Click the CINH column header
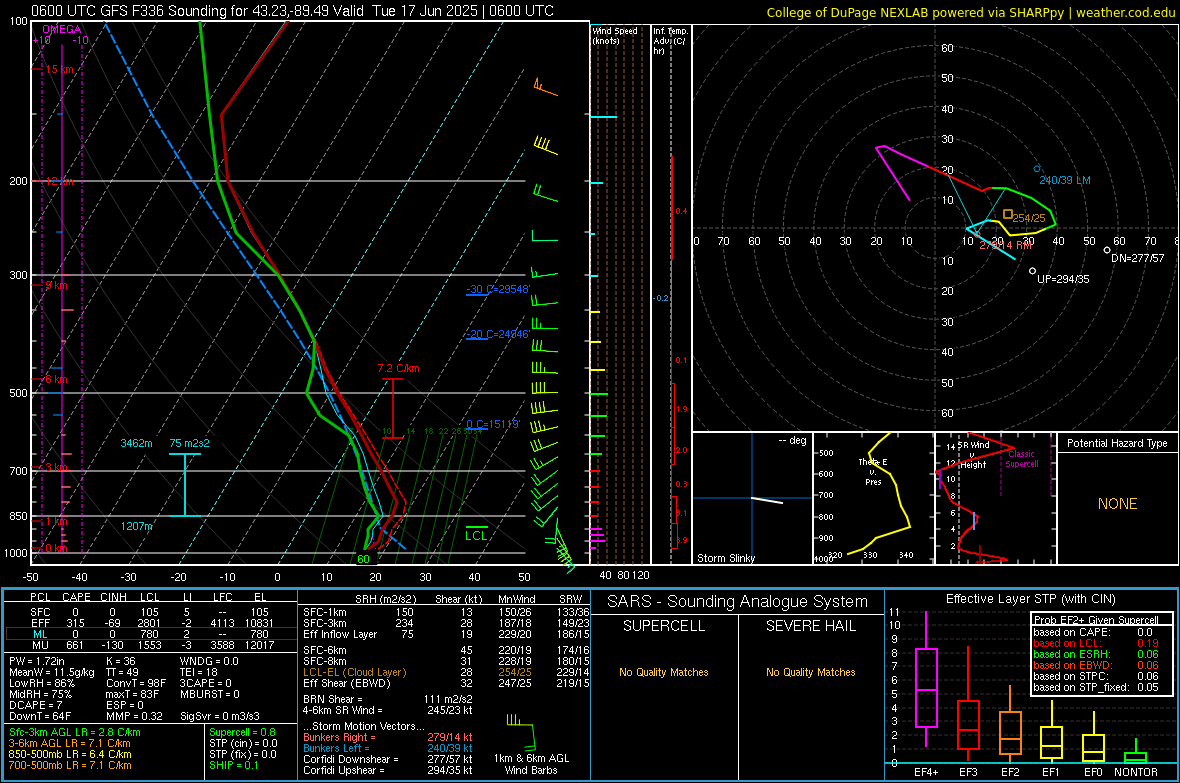Image resolution: width=1180 pixels, height=783 pixels. click(x=113, y=597)
